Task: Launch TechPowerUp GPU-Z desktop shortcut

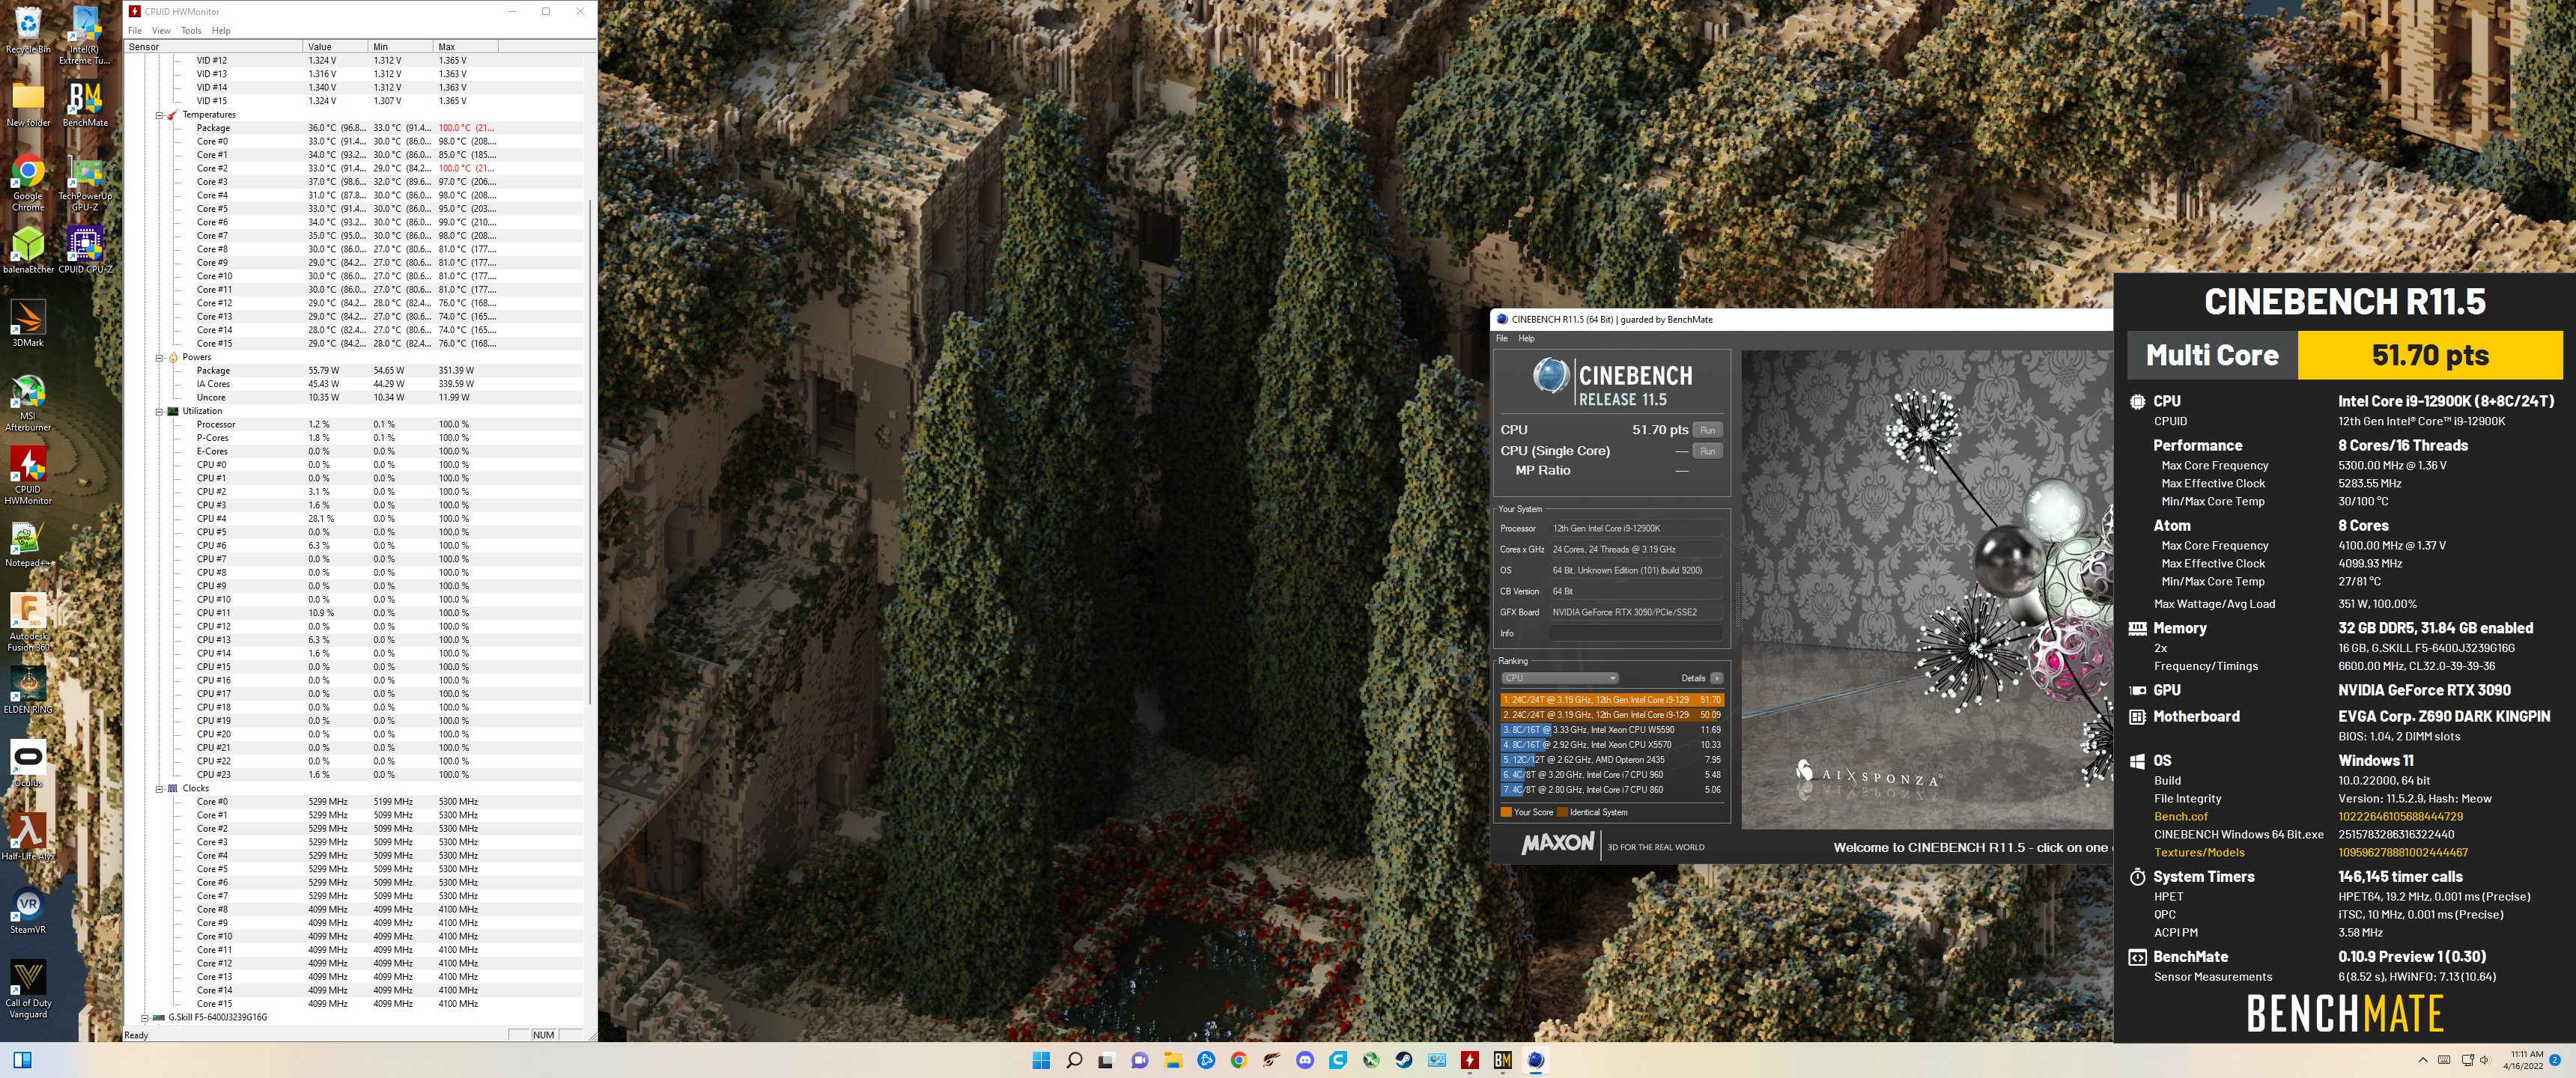Action: pos(85,183)
